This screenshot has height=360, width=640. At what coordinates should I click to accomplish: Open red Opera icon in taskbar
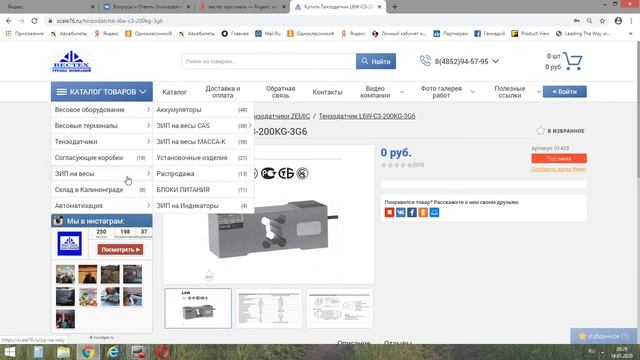tap(163, 352)
